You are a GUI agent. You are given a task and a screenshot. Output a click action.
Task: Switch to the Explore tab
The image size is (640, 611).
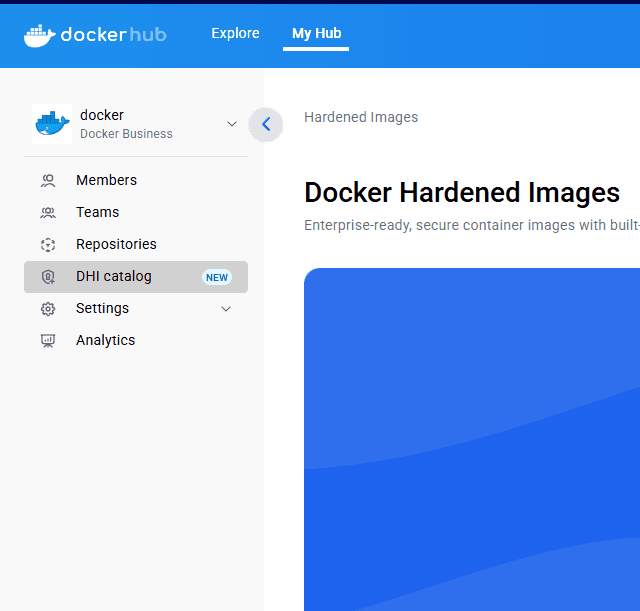pyautogui.click(x=235, y=34)
